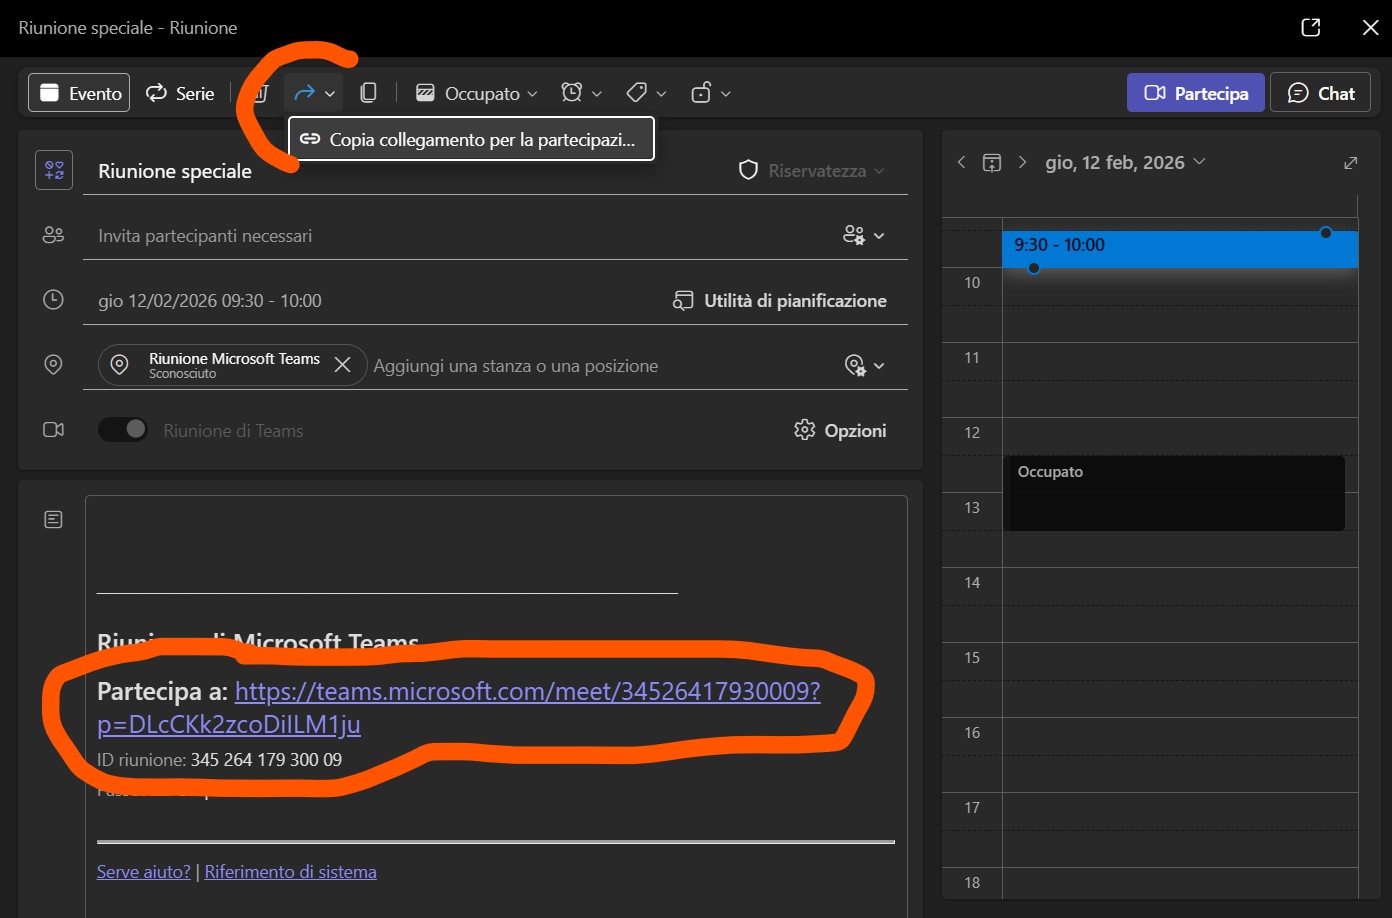This screenshot has height=918, width=1392.
Task: Remove Riunione Microsoft Teams location
Action: coord(342,365)
